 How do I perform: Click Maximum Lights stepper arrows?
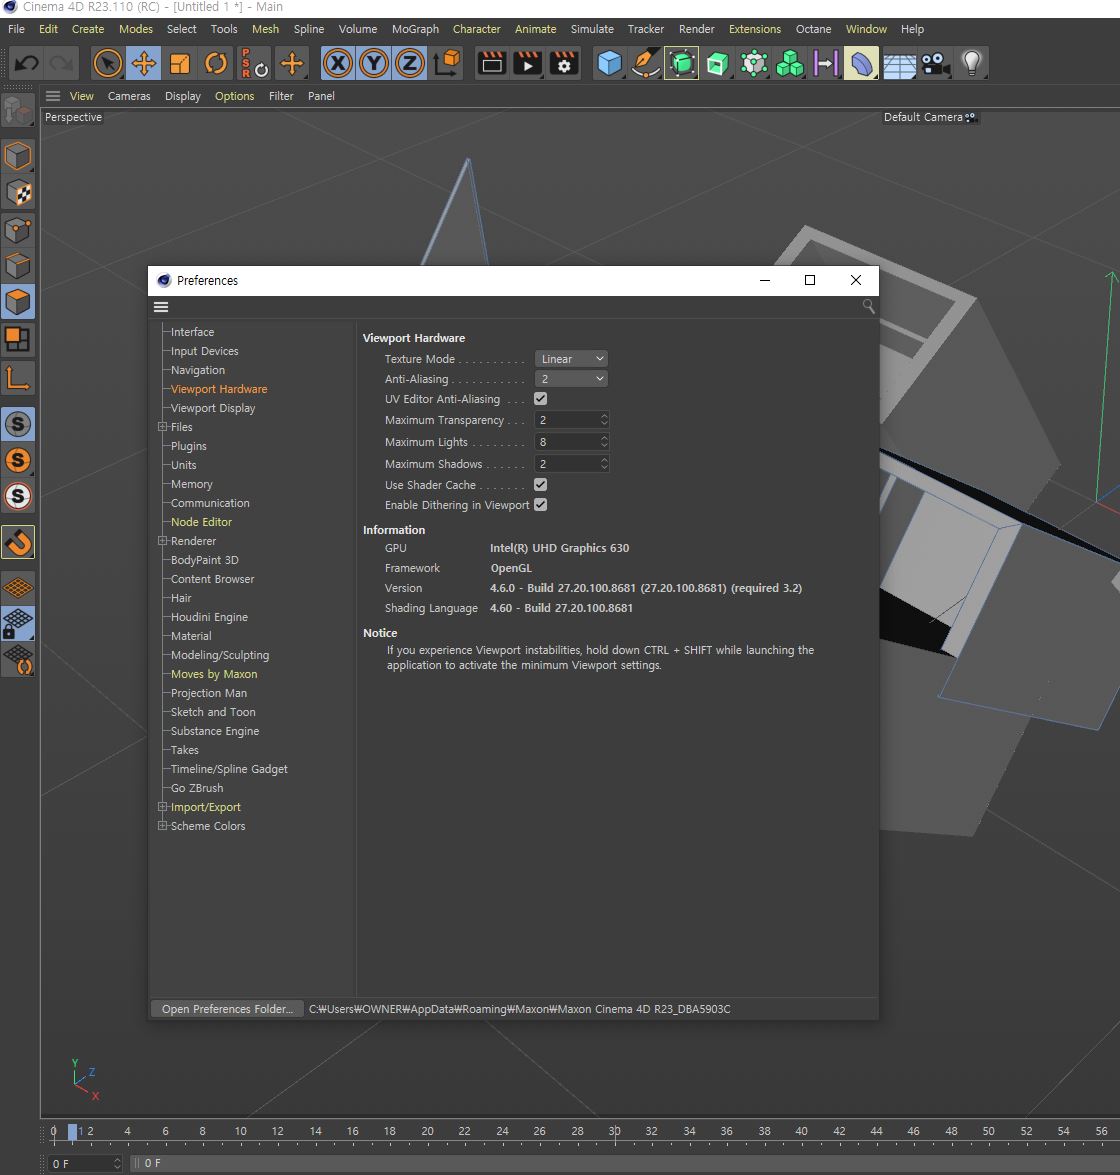coord(604,441)
